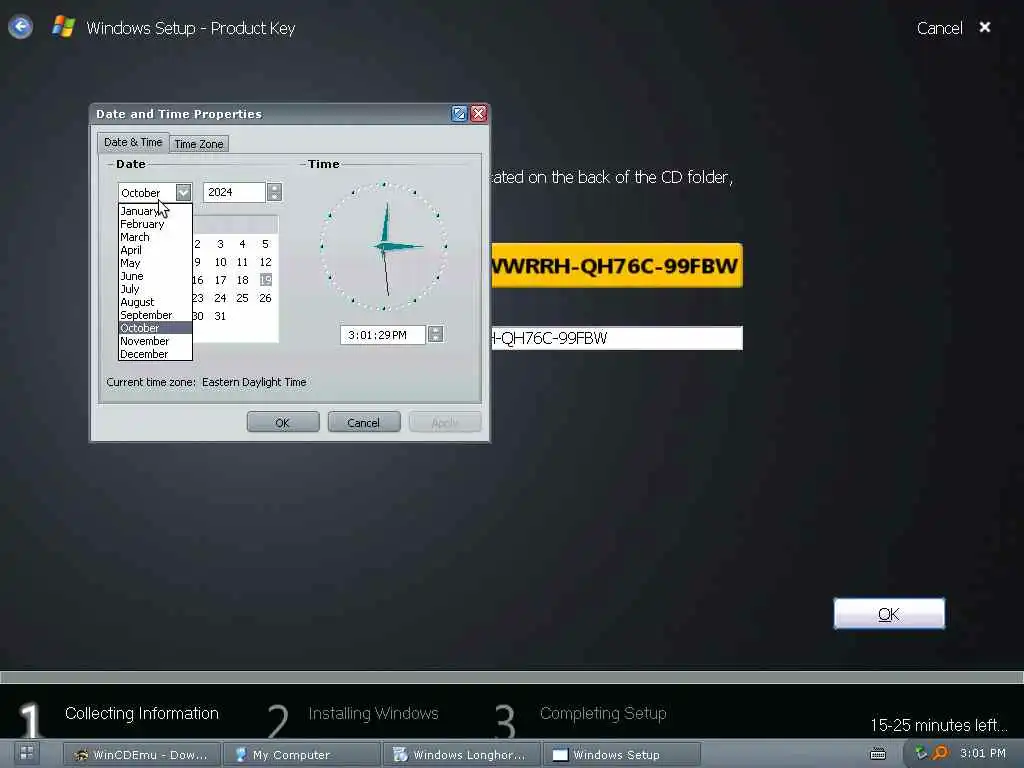The image size is (1024, 768).
Task: Select highlighted day 19 in calendar
Action: 265,280
